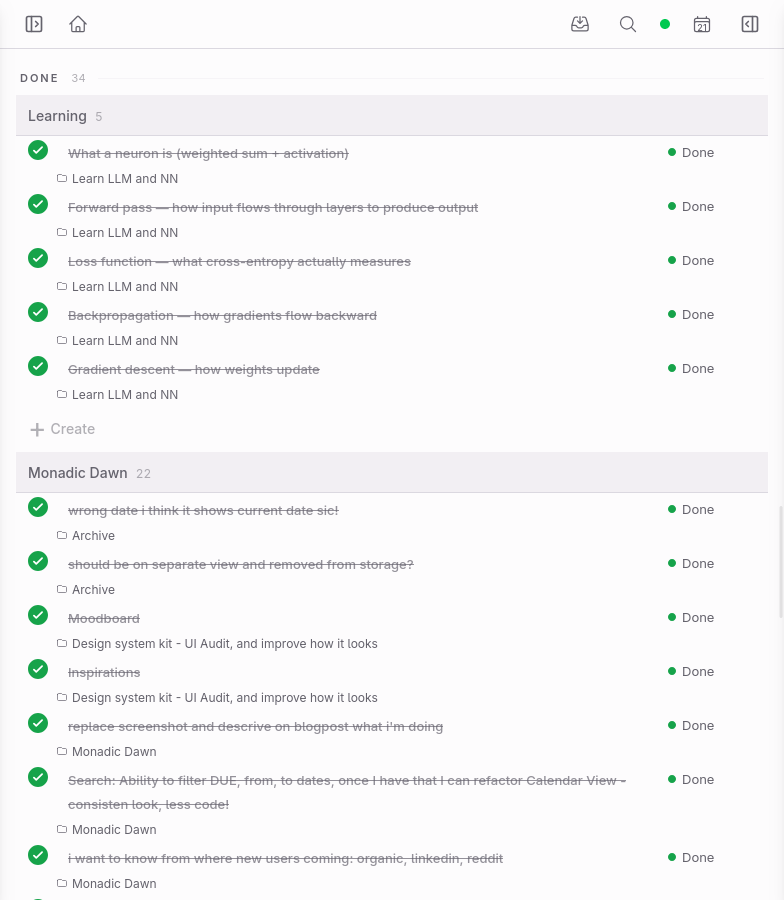Collapse the Learning group header

tap(392, 116)
